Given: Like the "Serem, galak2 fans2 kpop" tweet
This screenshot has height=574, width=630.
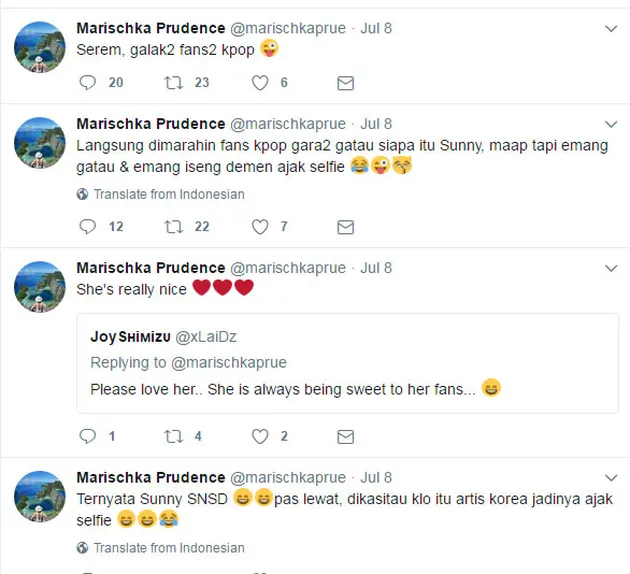Looking at the screenshot, I should coord(260,83).
